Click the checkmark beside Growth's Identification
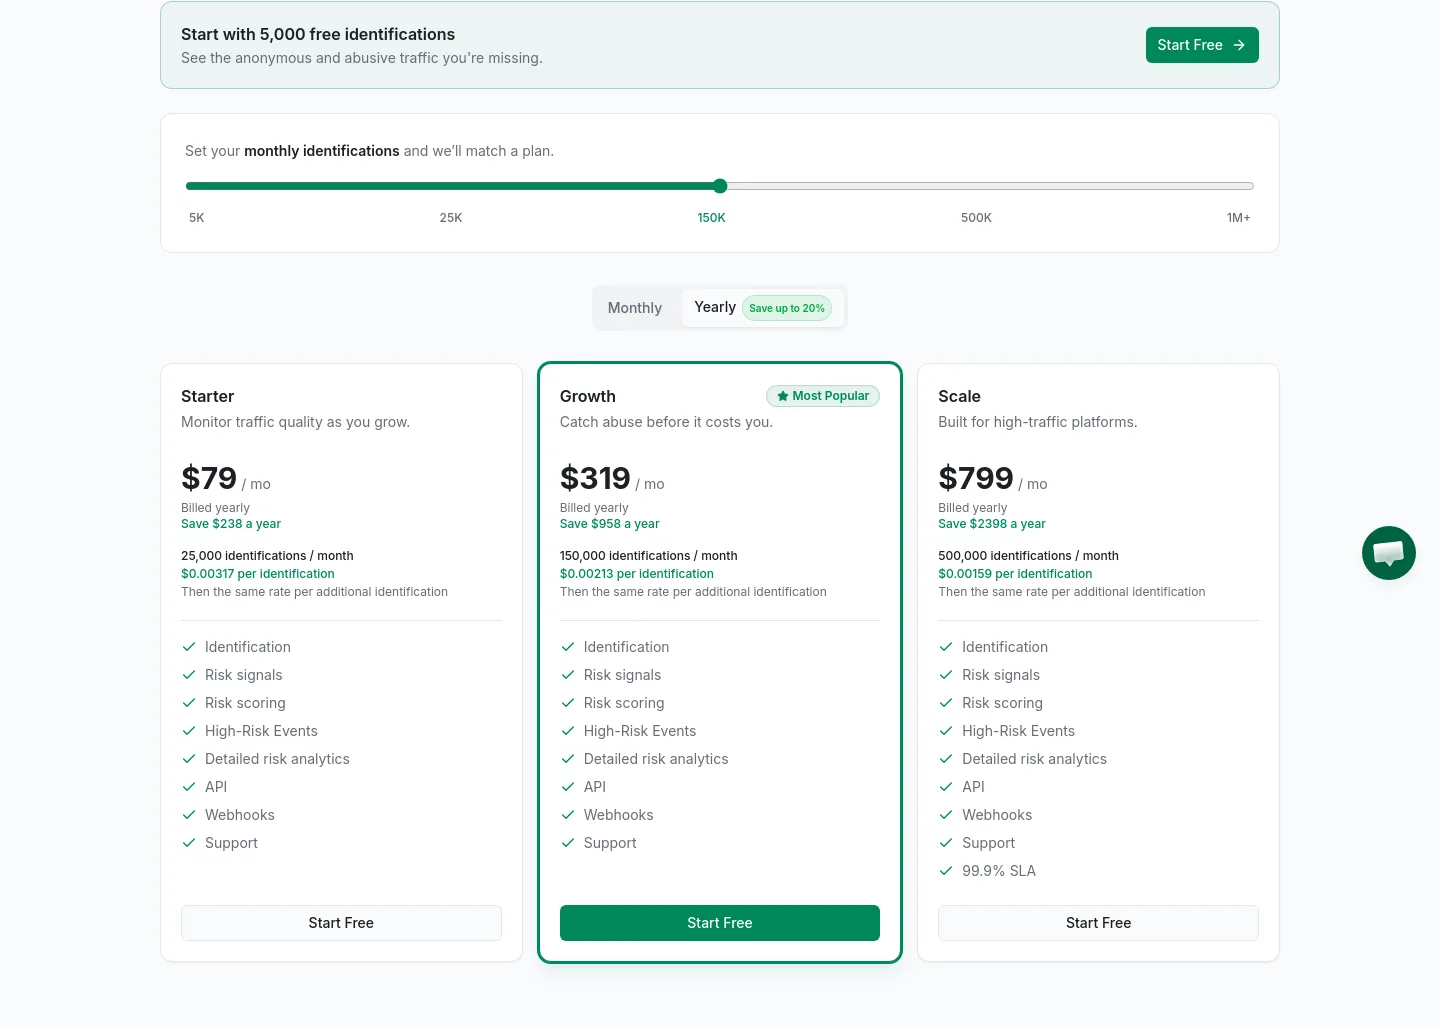 [568, 647]
